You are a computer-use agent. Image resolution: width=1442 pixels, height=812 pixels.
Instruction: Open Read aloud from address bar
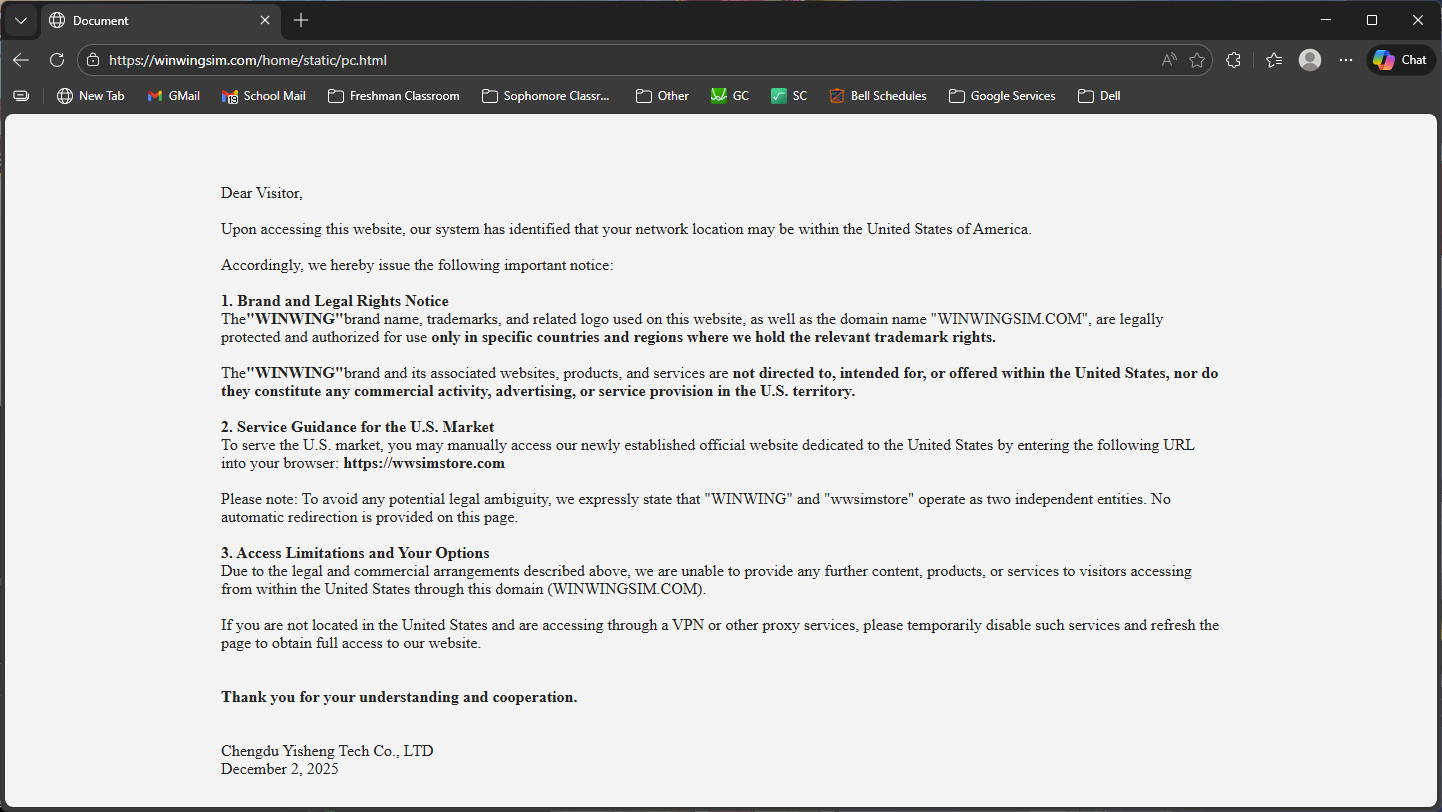(1169, 60)
